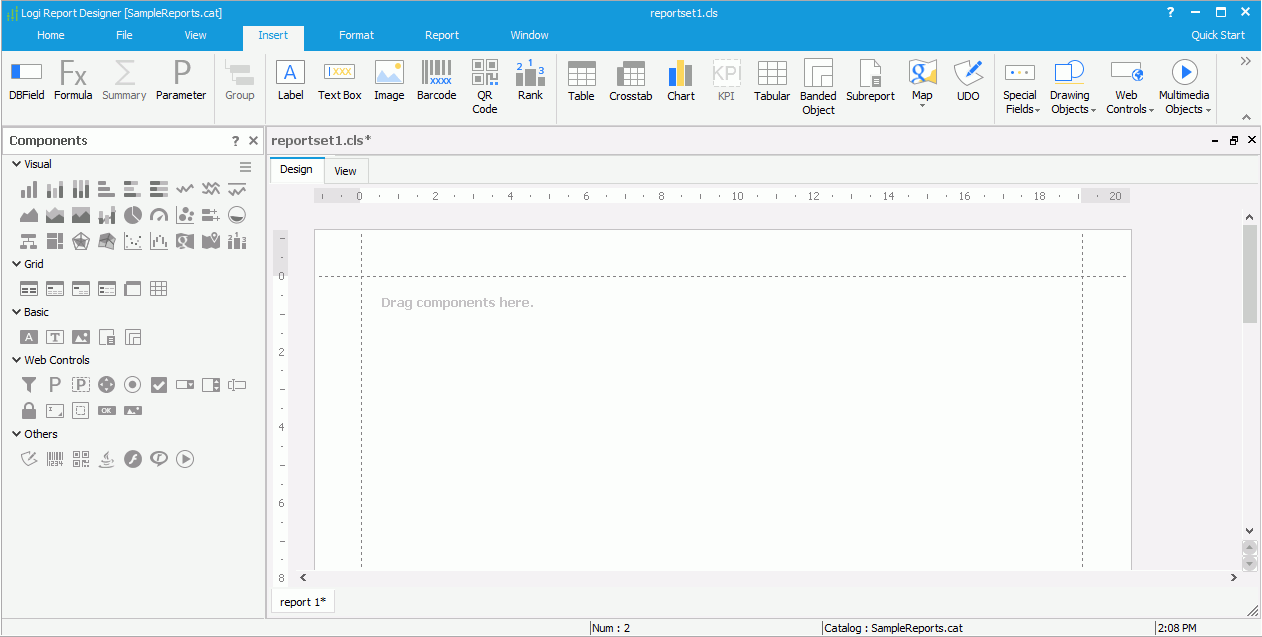Screen dimensions: 1262x637
Task: Insert a Parameter field
Action: [181, 80]
